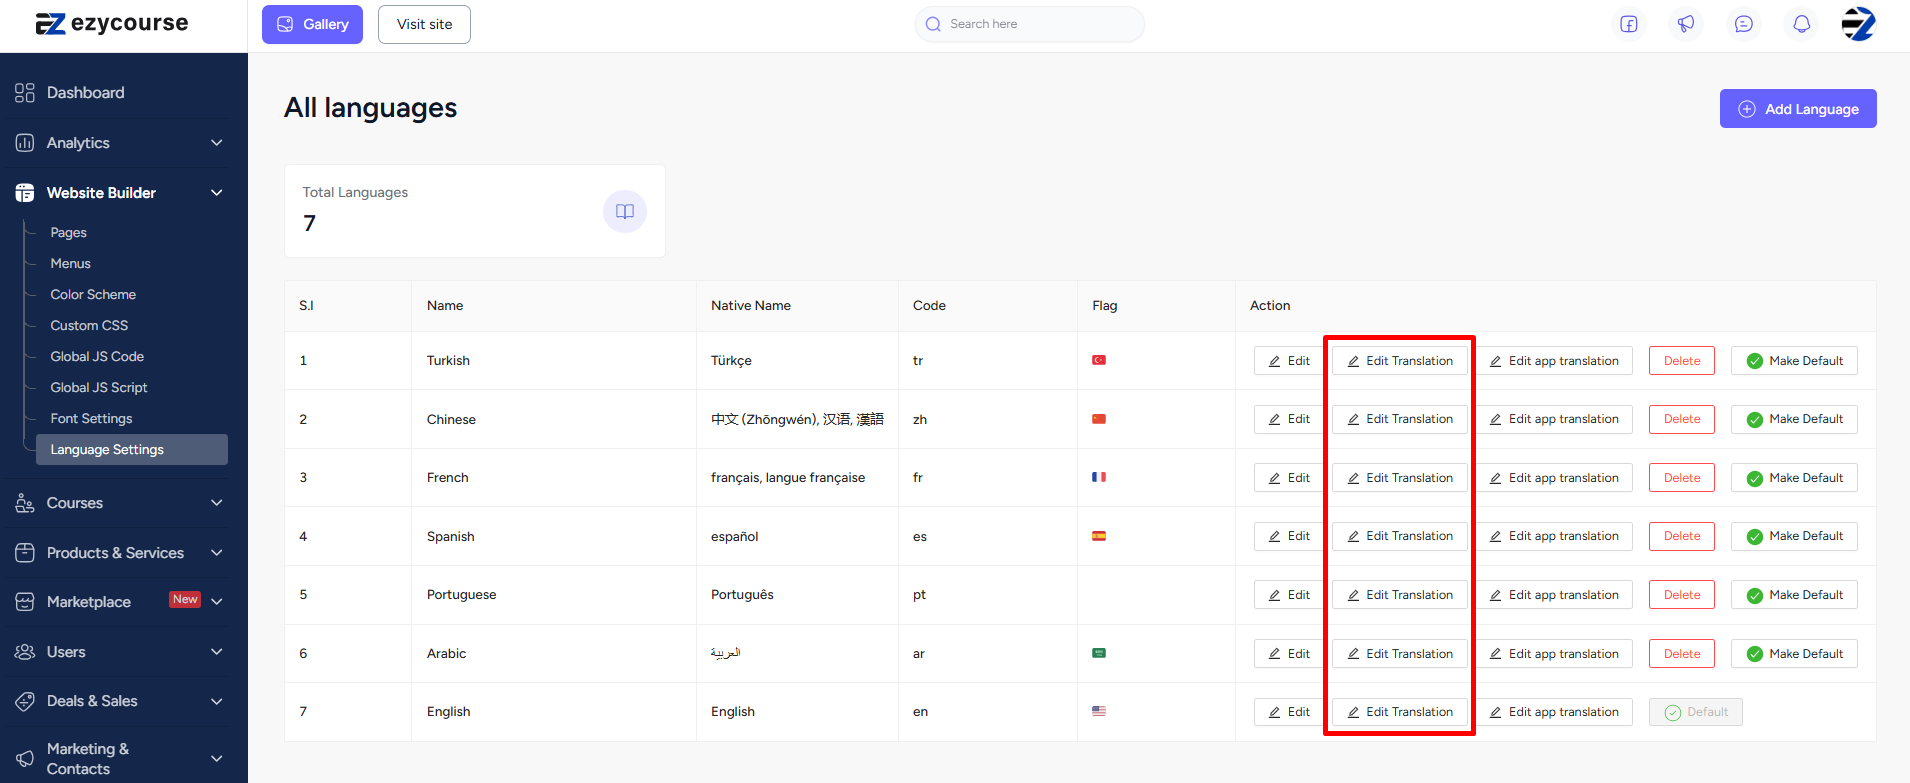Click the Courses sidebar icon
Image resolution: width=1910 pixels, height=783 pixels.
coord(25,503)
